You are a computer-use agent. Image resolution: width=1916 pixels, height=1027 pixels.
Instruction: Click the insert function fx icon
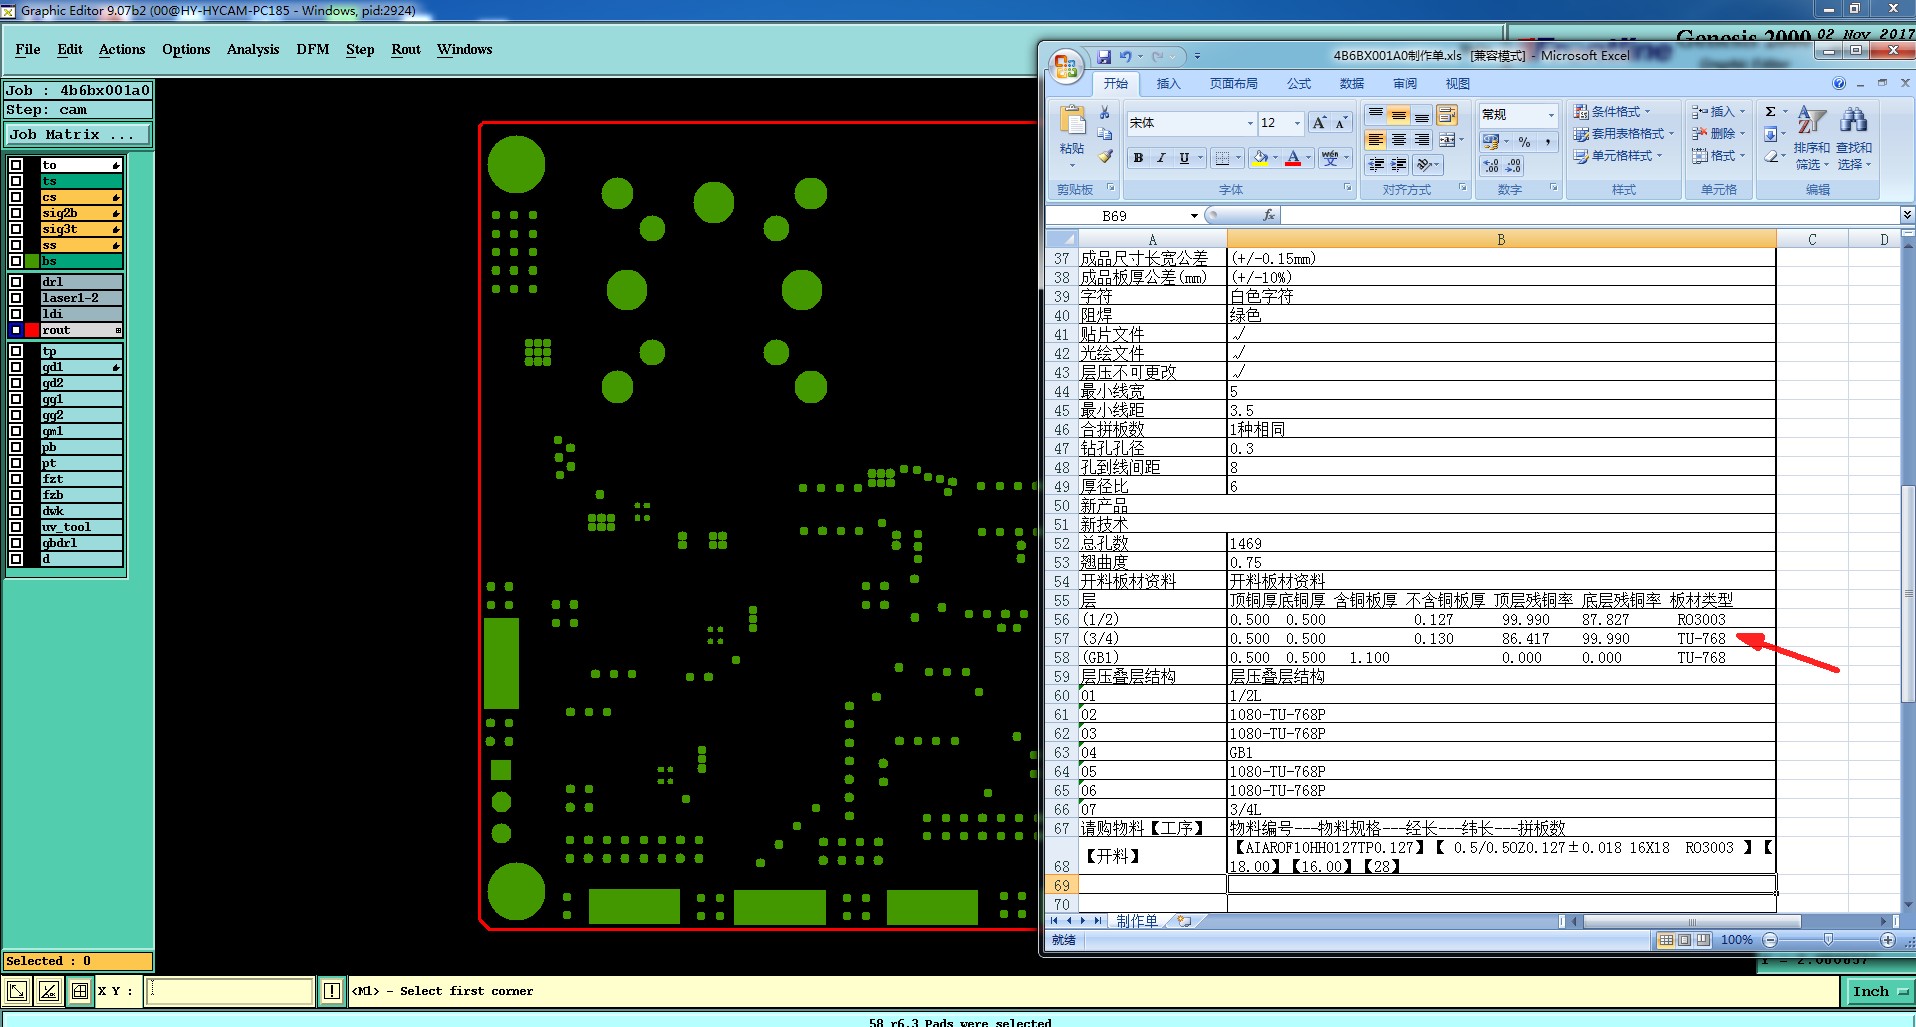1269,215
